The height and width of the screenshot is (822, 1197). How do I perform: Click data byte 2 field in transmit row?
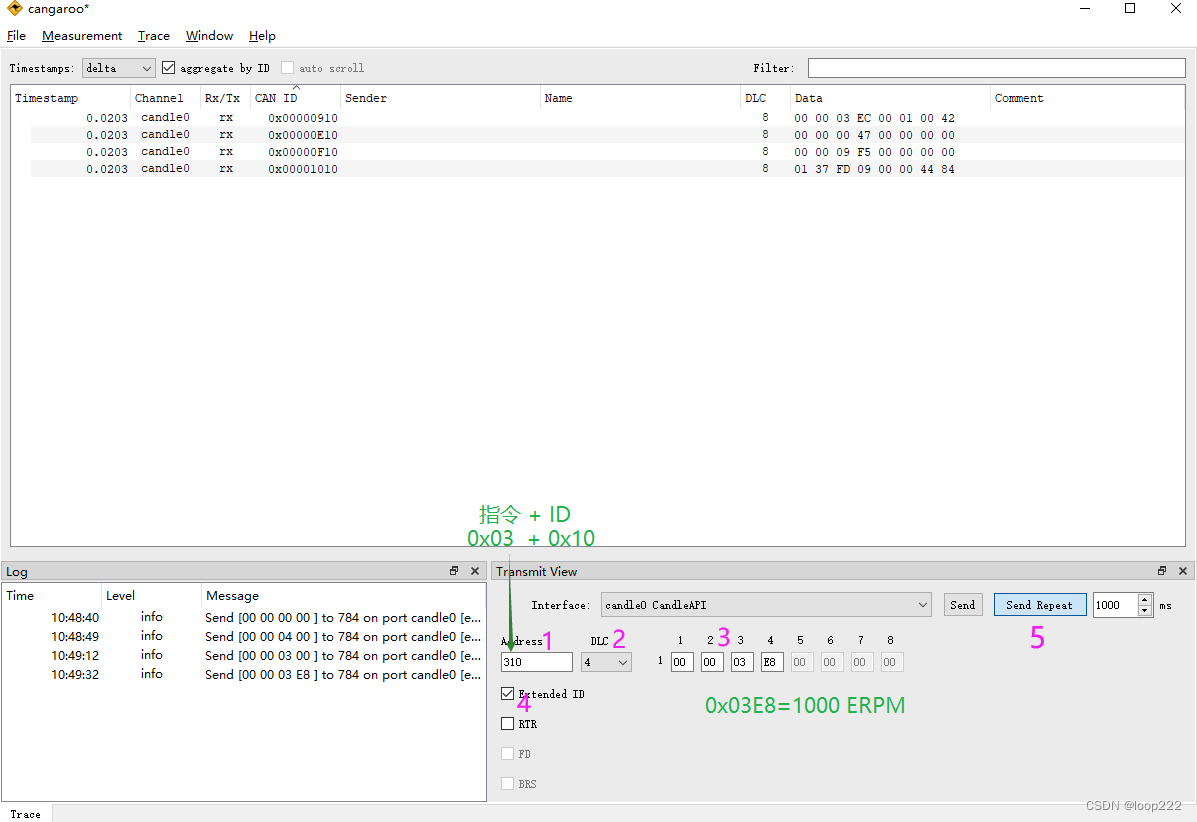(711, 662)
